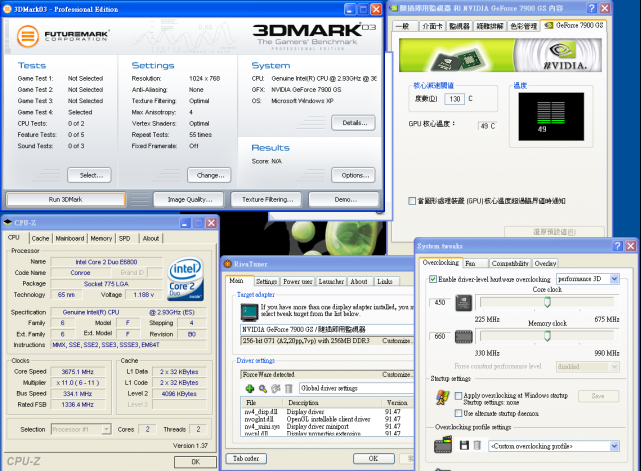Image resolution: width=641 pixels, height=471 pixels.
Task: Open the Launcher tab in RivaTuner
Action: 331,281
